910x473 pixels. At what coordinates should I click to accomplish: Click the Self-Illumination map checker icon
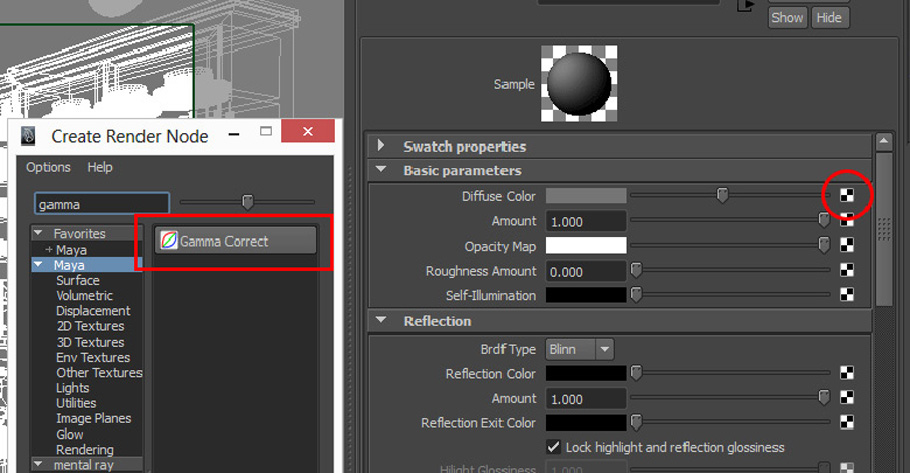coord(847,295)
